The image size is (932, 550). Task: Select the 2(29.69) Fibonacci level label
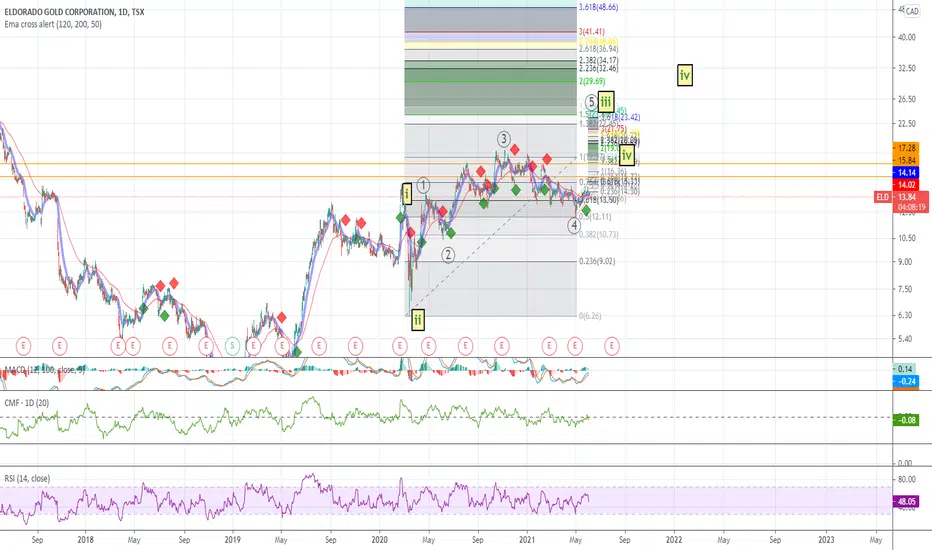click(592, 81)
